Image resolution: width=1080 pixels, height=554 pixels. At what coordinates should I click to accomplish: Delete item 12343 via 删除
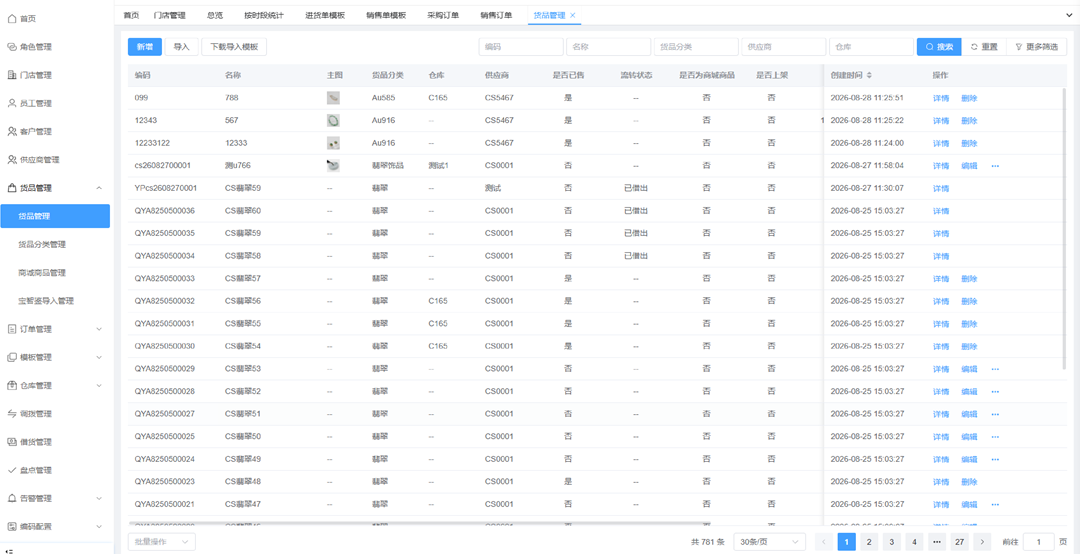[969, 121]
